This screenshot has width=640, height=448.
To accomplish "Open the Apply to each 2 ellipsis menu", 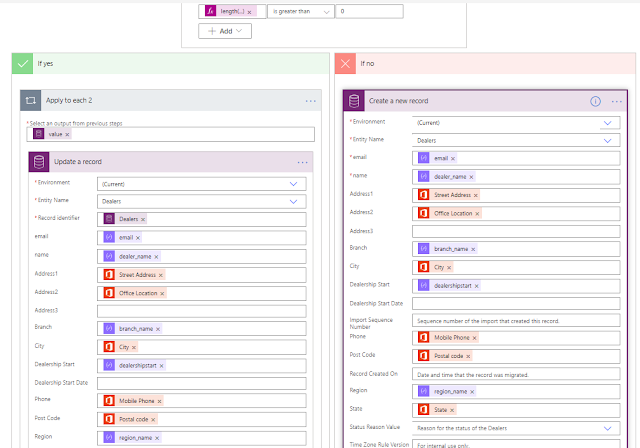I will coord(311,101).
